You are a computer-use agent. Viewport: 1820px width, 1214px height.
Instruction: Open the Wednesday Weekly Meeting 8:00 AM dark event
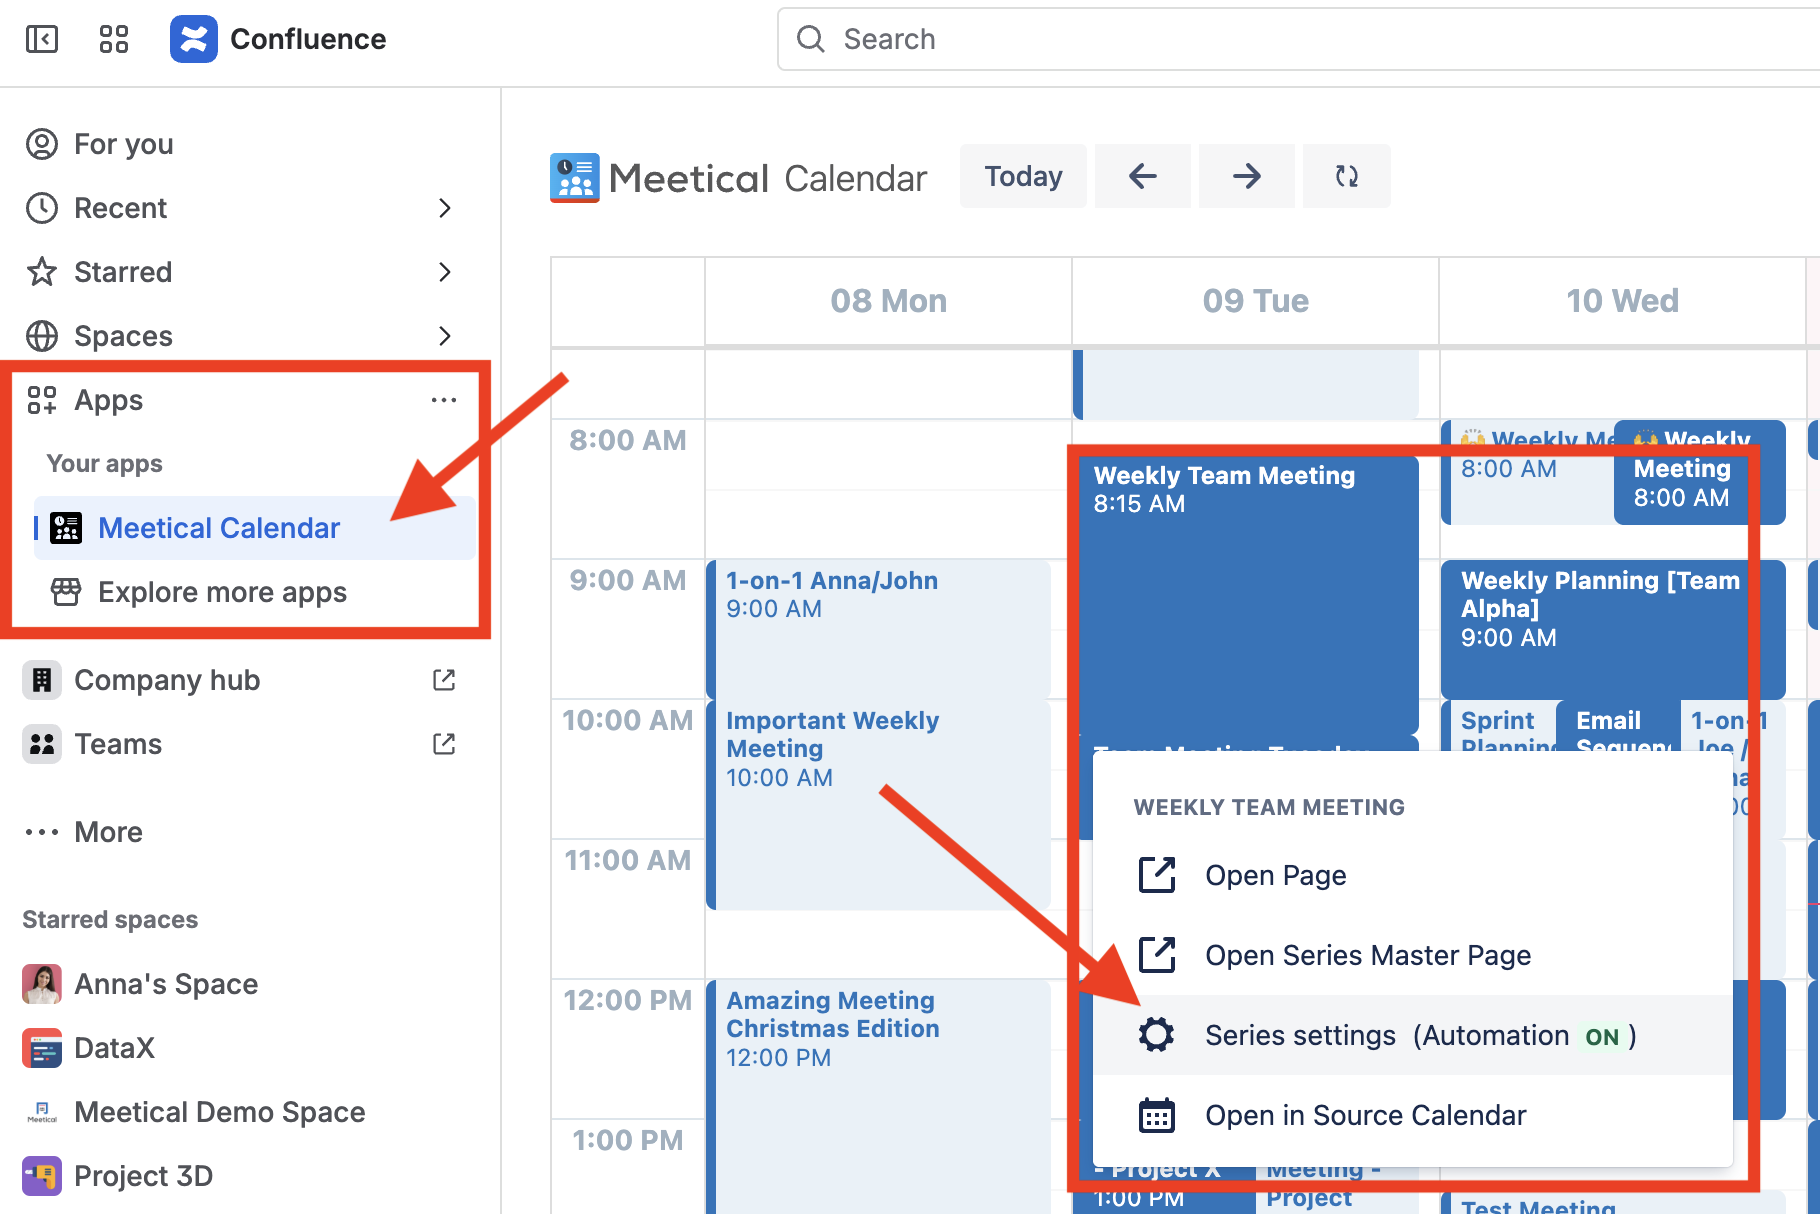click(1699, 472)
